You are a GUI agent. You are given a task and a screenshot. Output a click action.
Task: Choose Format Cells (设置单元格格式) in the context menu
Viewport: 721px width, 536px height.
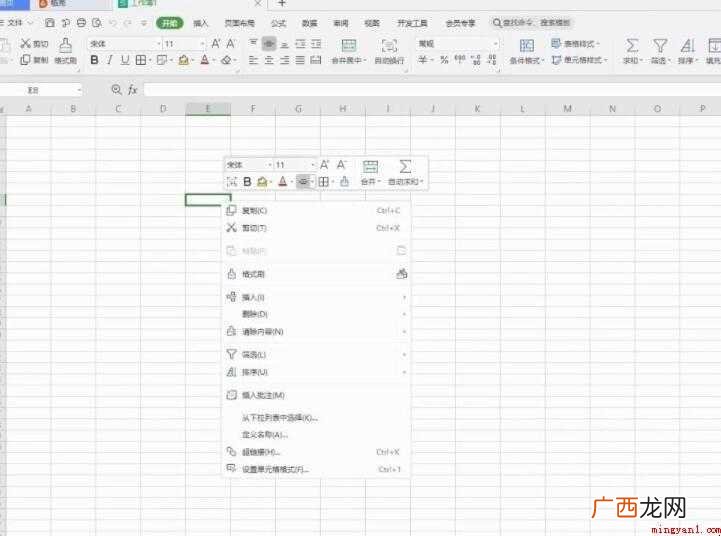click(316, 469)
